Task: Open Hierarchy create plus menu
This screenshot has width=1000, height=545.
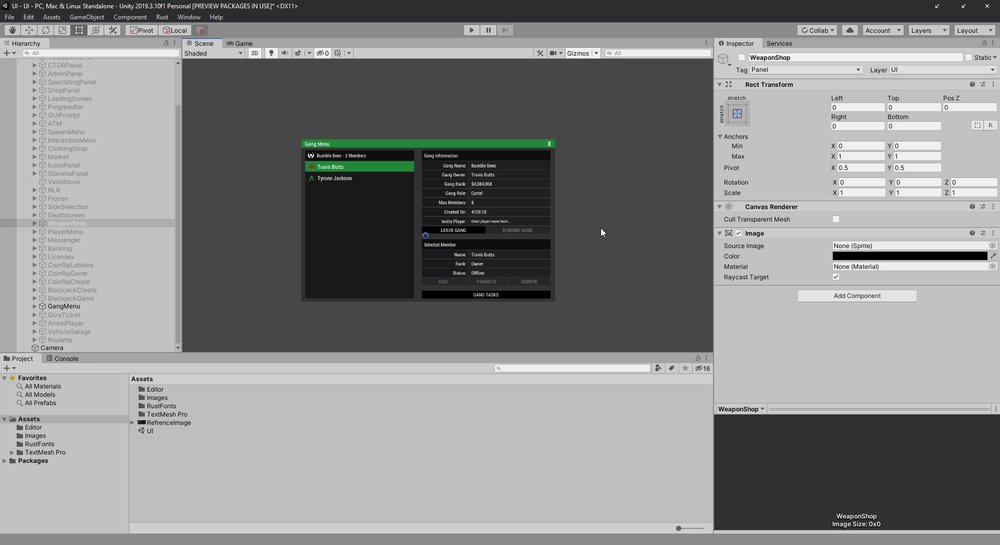Action: pos(9,53)
